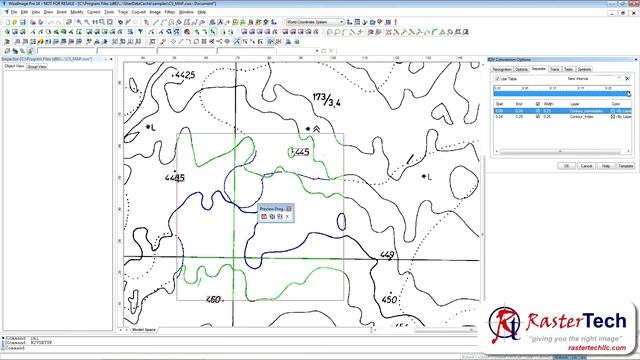Click the blue funnel filter icon

click(x=140, y=32)
